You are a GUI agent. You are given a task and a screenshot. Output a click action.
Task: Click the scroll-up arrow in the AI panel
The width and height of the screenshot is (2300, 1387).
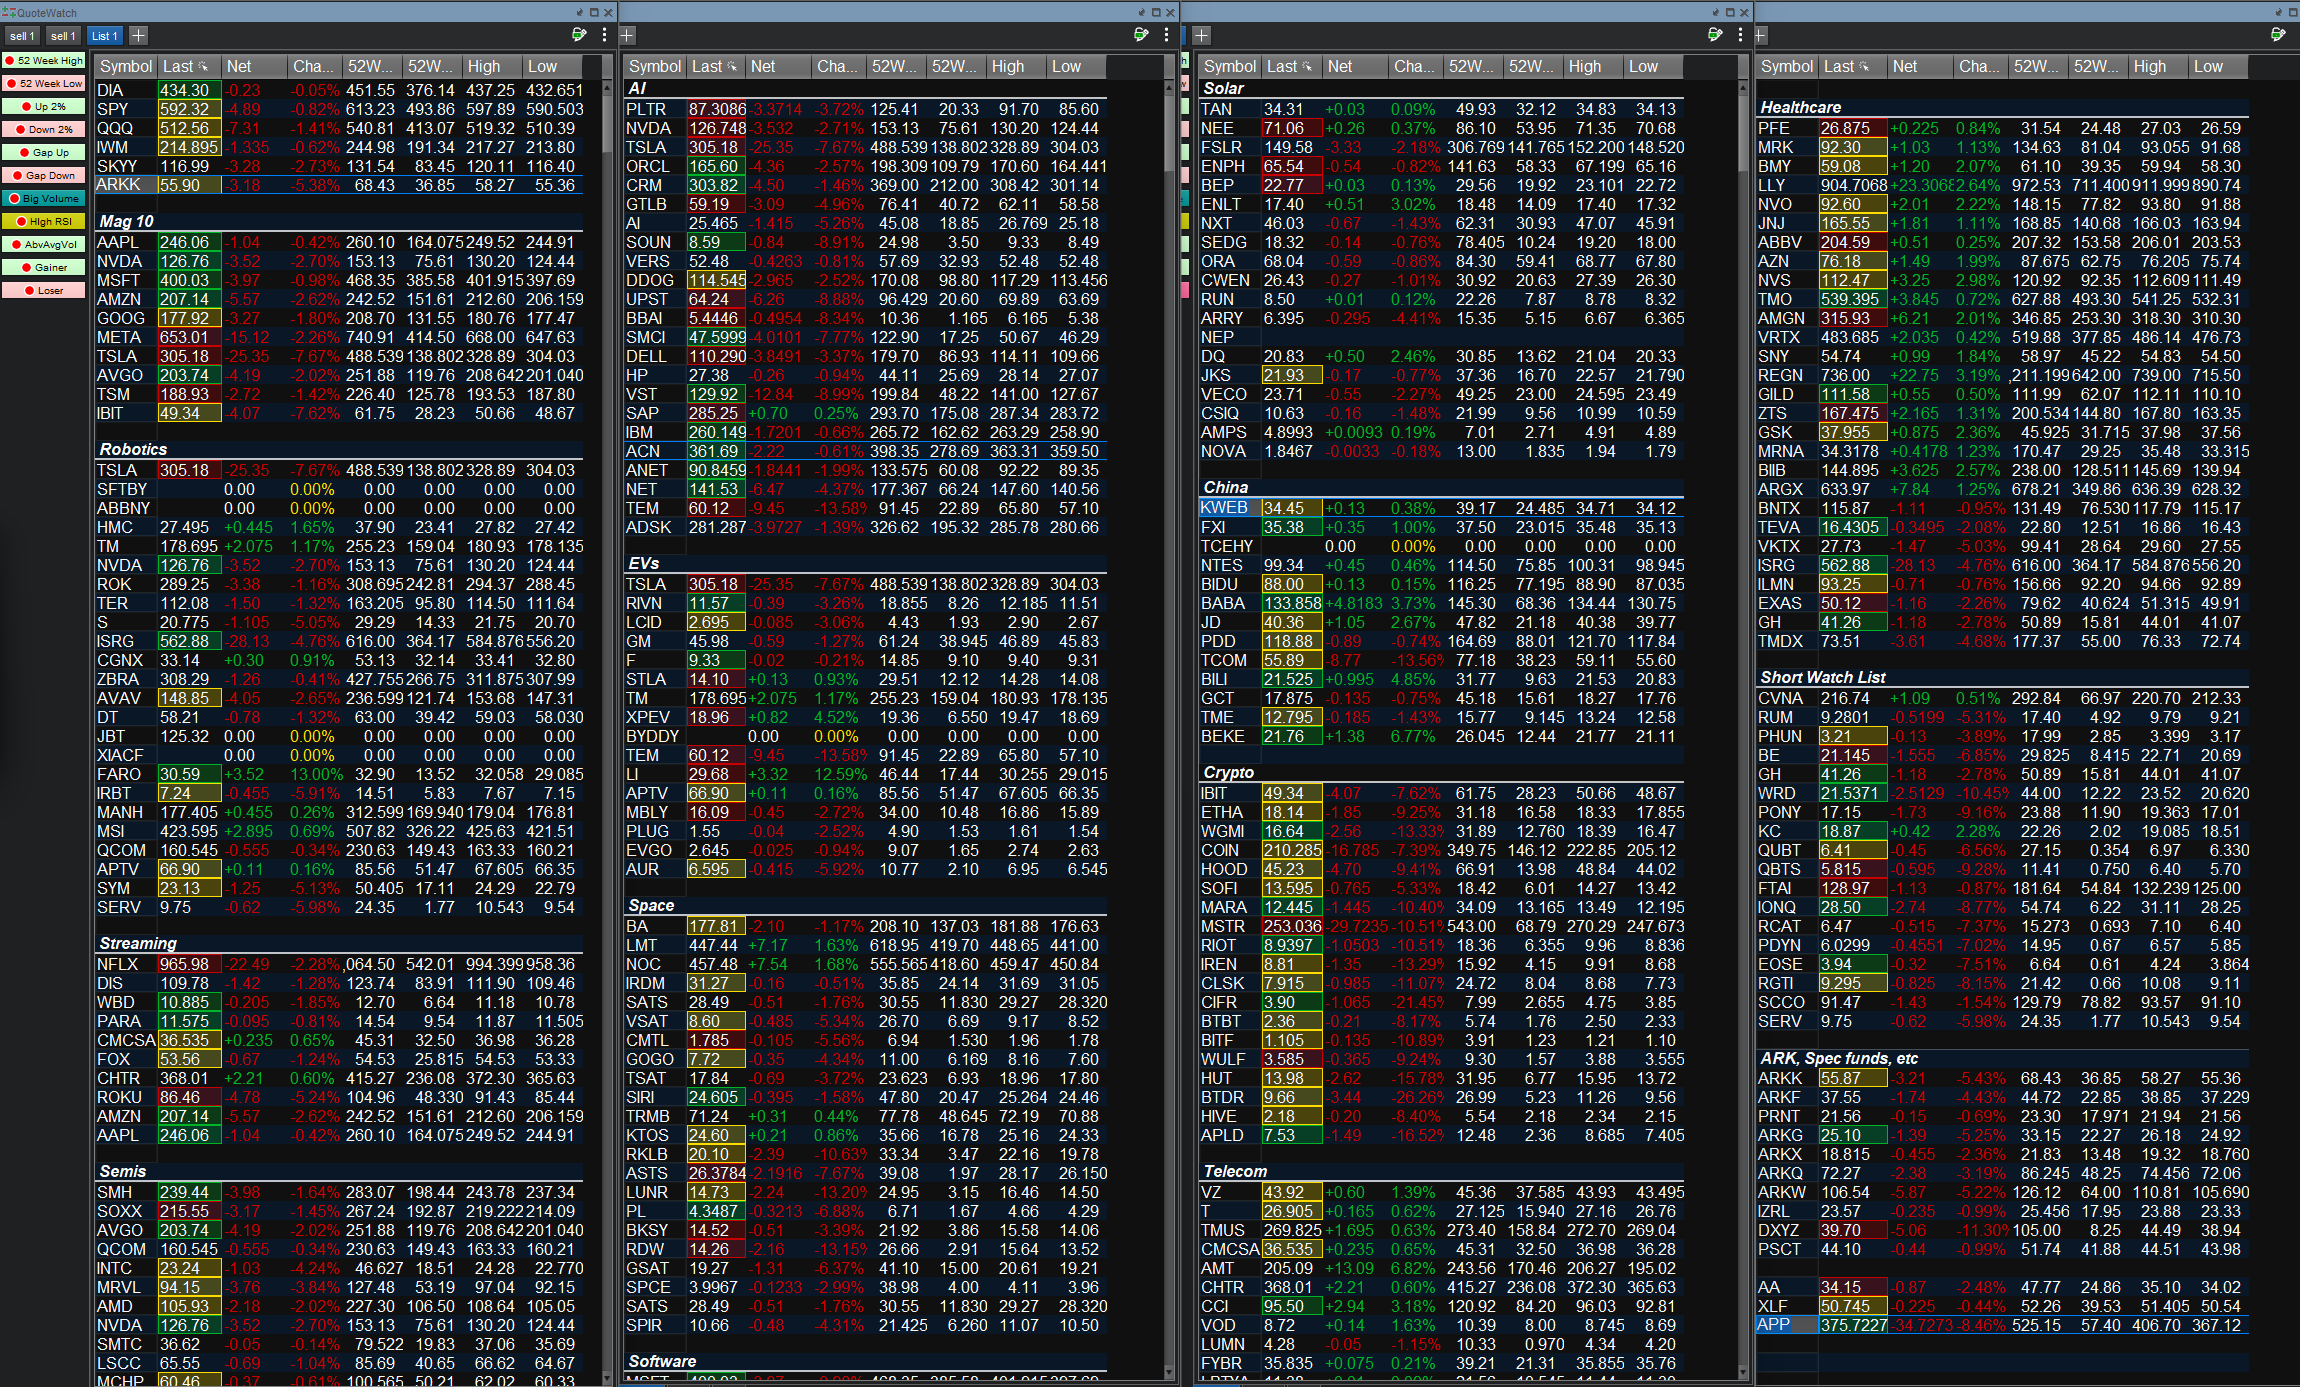coord(1169,88)
